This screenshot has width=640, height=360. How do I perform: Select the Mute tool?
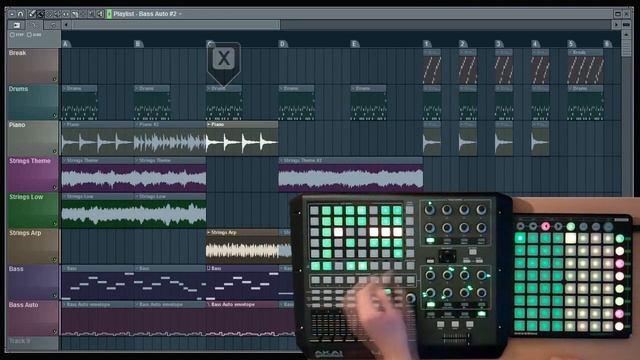click(58, 14)
